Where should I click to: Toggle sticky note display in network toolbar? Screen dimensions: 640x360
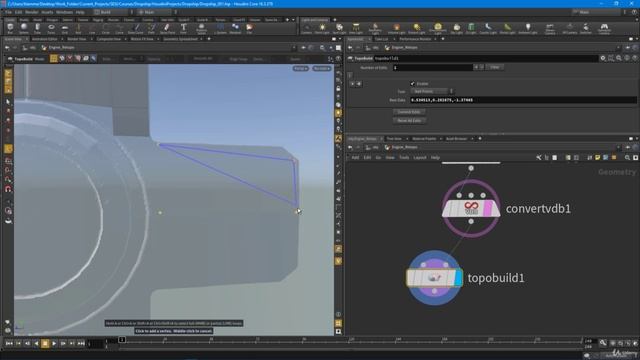tap(598, 158)
